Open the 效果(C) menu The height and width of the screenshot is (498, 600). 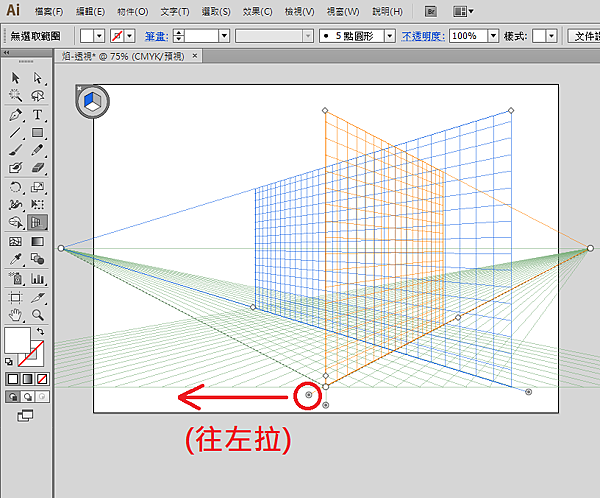click(x=258, y=12)
